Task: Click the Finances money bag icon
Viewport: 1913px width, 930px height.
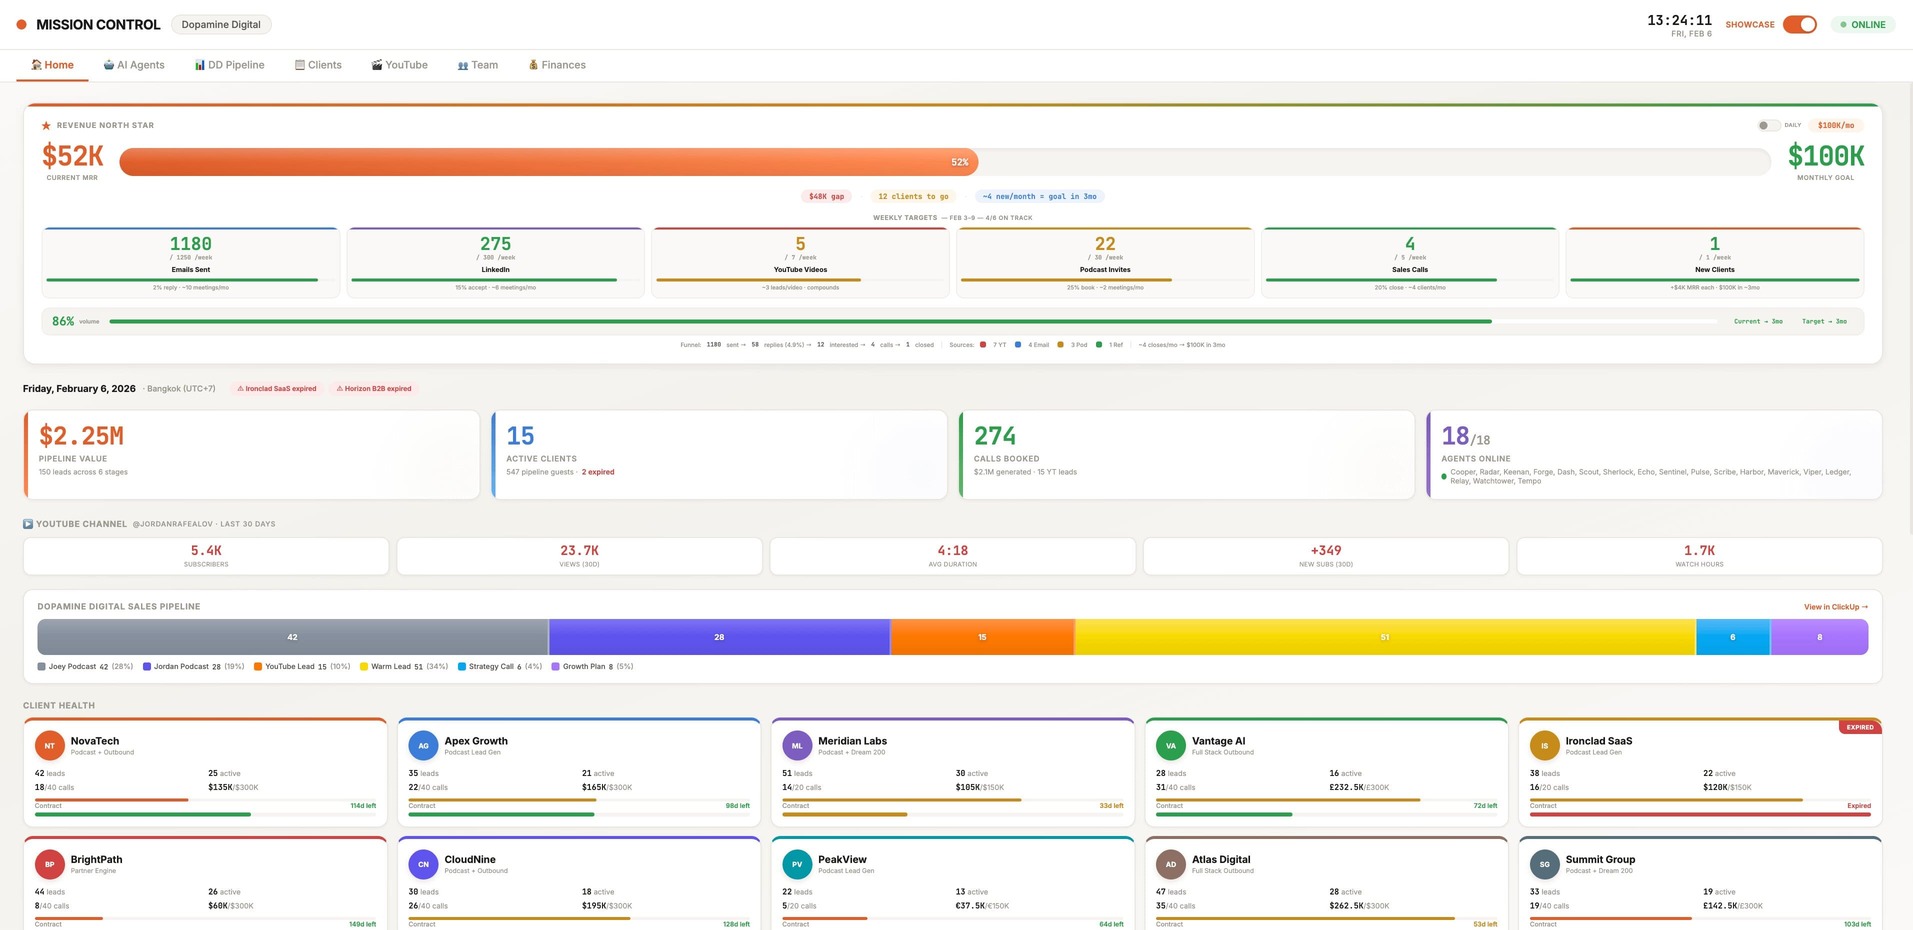Action: coord(532,64)
